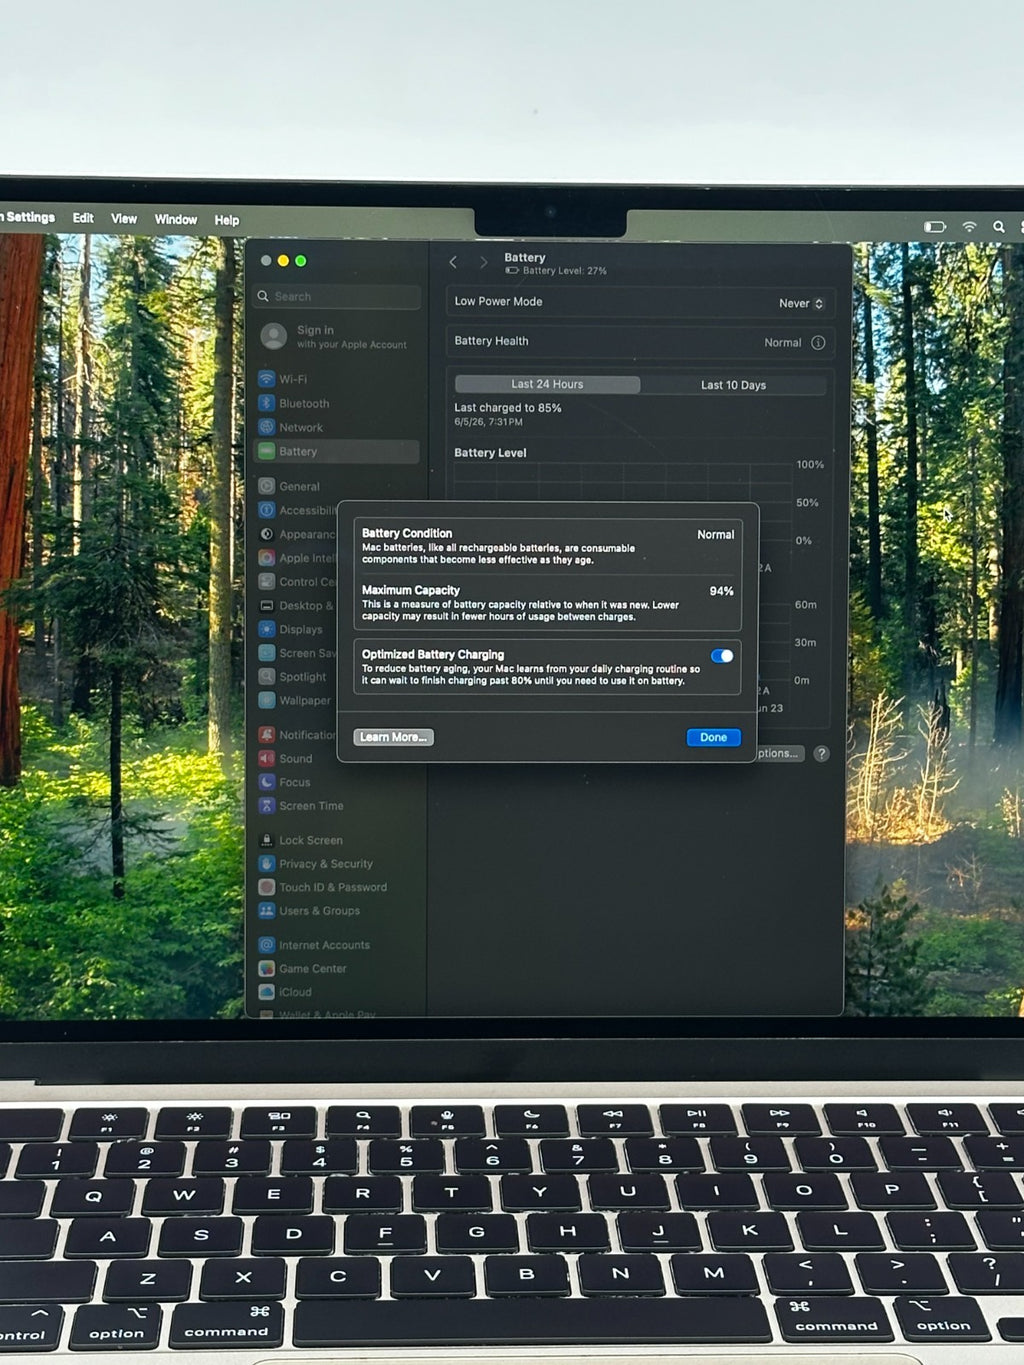Image resolution: width=1024 pixels, height=1365 pixels.
Task: Click 'Last charged to 85%' text
Action: point(508,408)
